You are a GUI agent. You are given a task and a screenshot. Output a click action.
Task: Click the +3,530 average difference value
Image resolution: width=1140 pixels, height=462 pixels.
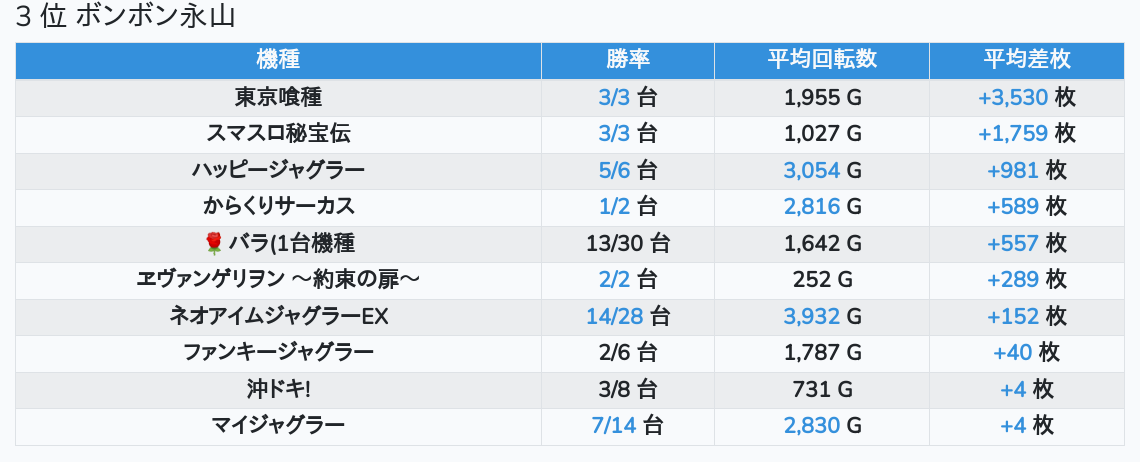[x=1012, y=98]
